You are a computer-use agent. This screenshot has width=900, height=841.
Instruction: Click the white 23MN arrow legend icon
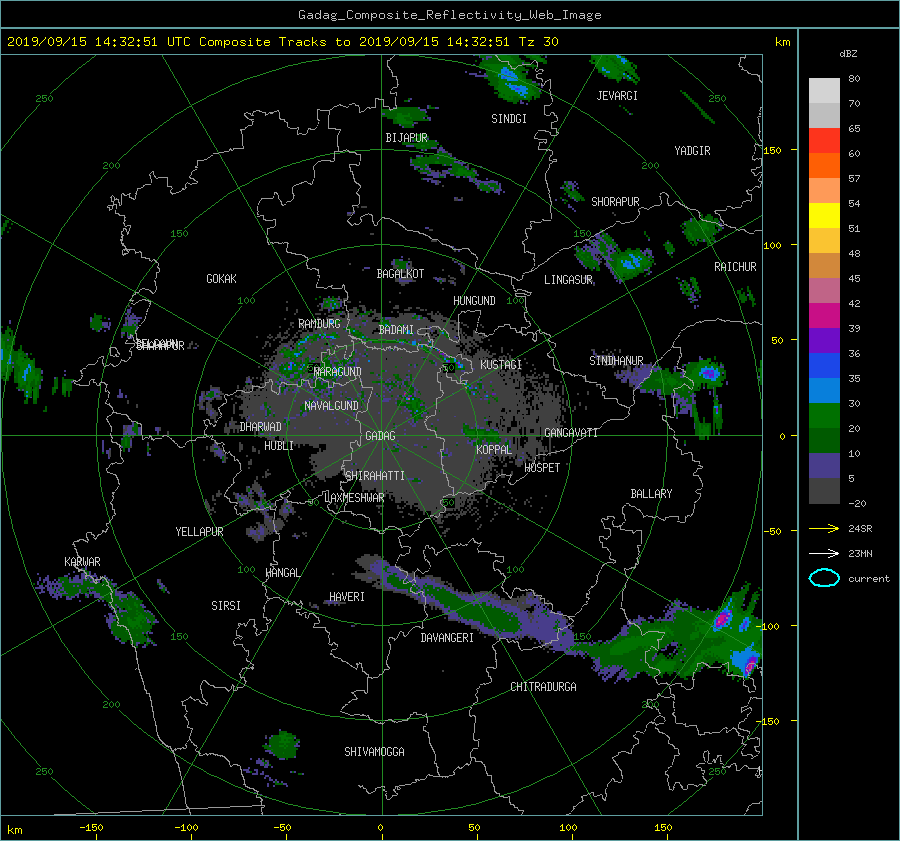point(824,553)
